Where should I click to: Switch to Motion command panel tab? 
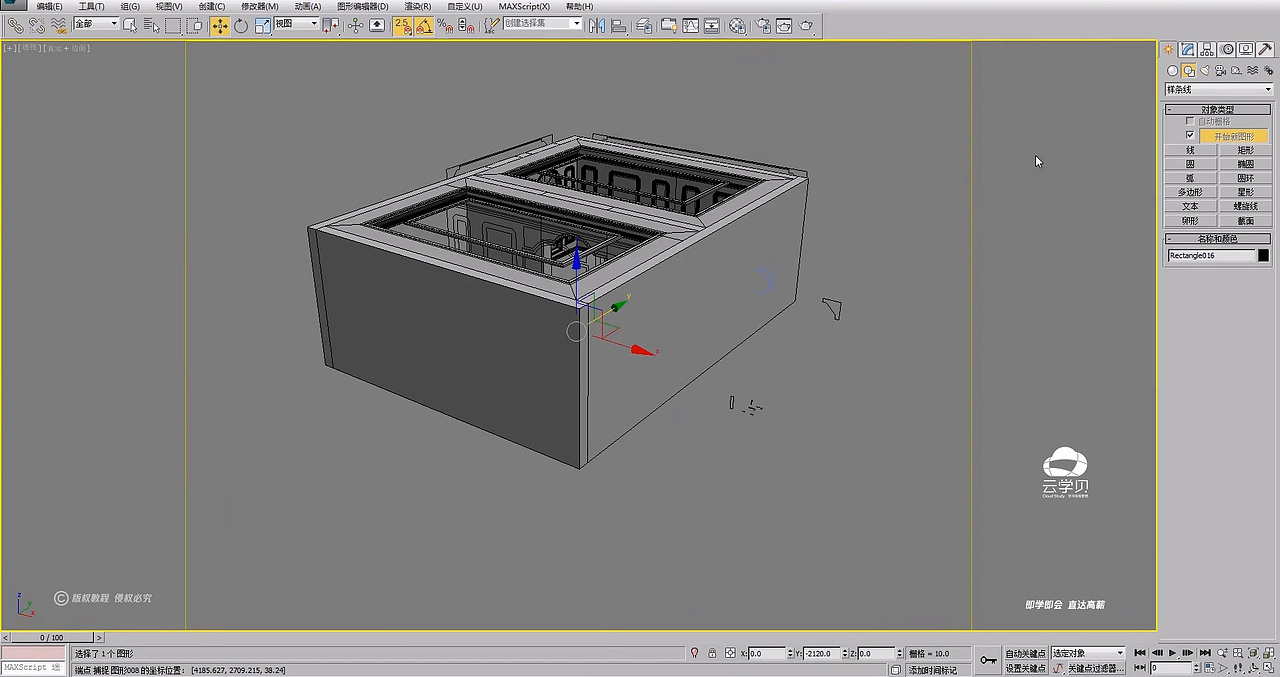pos(1228,49)
